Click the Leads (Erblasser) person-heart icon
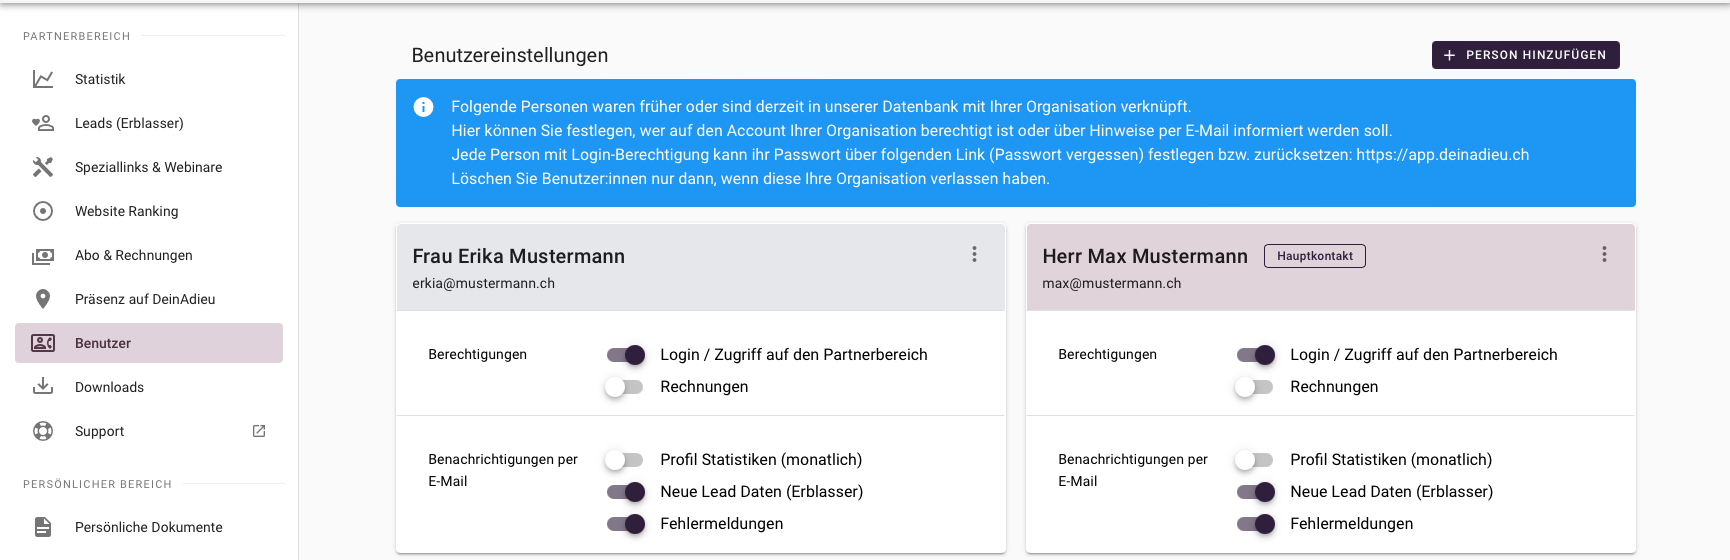 coord(43,123)
